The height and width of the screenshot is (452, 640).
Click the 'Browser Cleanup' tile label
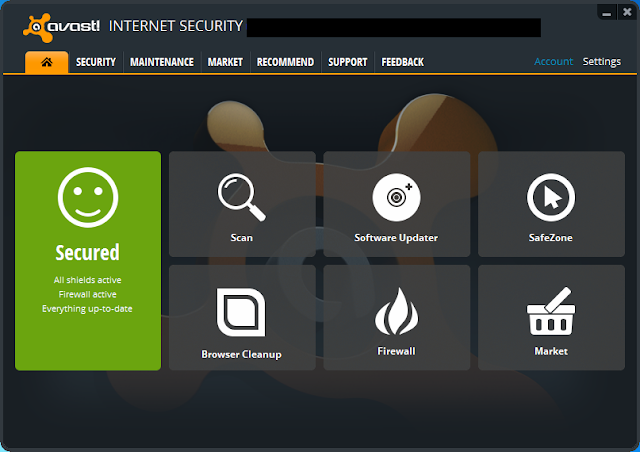pos(241,354)
